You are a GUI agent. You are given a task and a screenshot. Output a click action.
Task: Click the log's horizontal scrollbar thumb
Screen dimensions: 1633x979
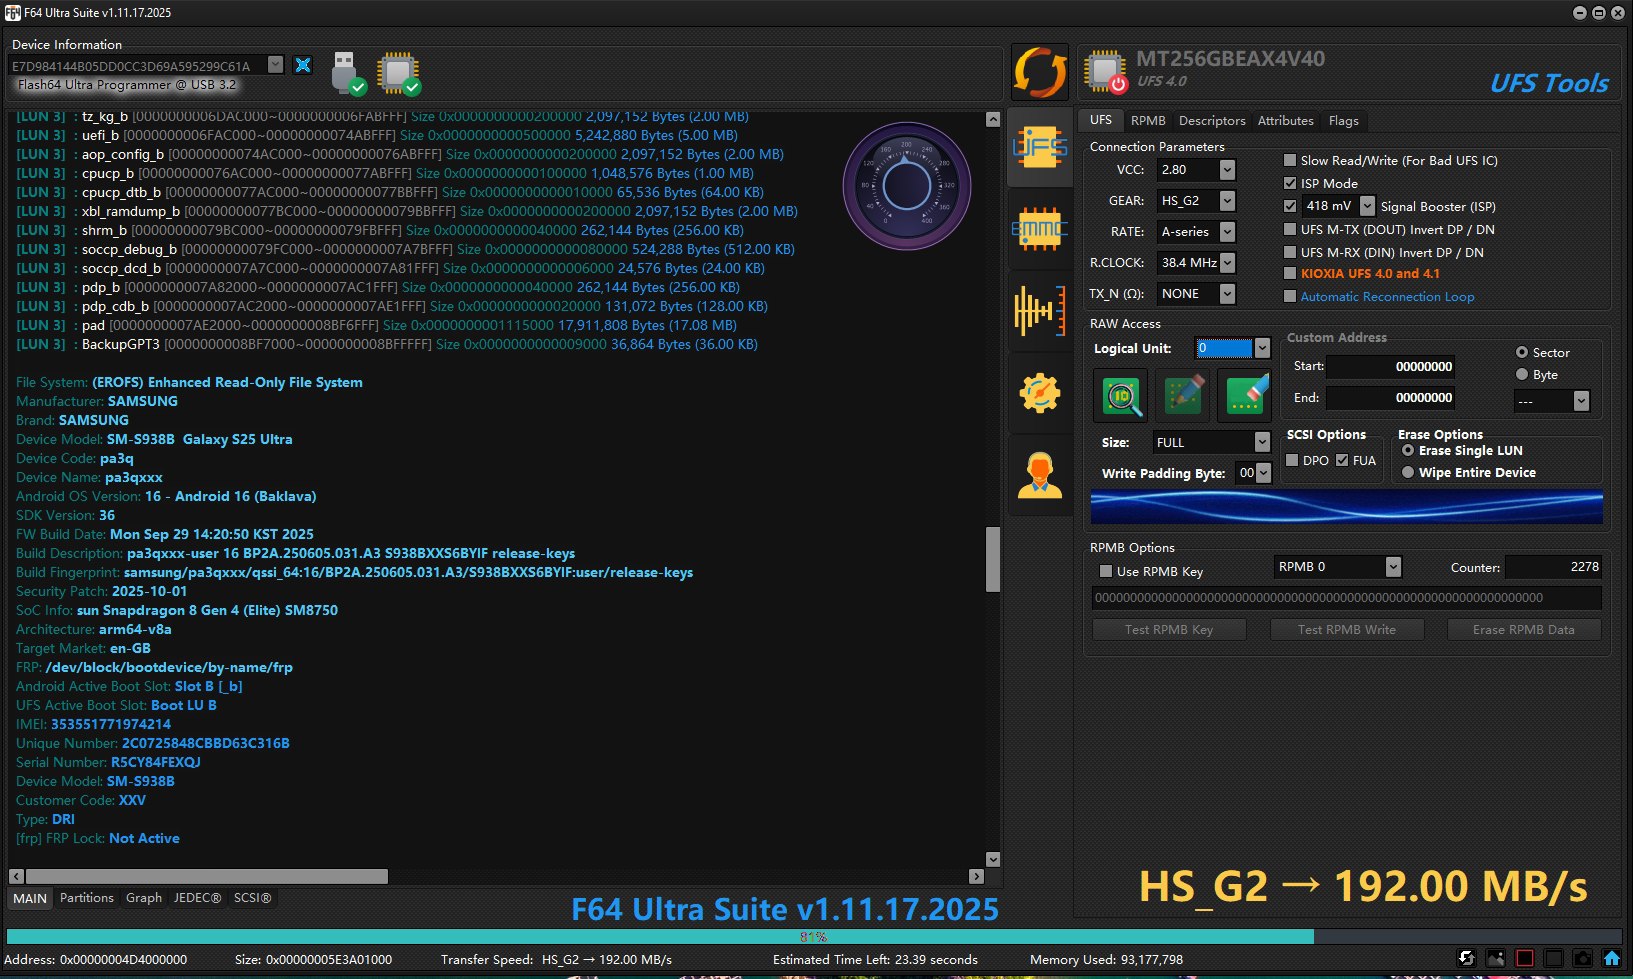[206, 876]
